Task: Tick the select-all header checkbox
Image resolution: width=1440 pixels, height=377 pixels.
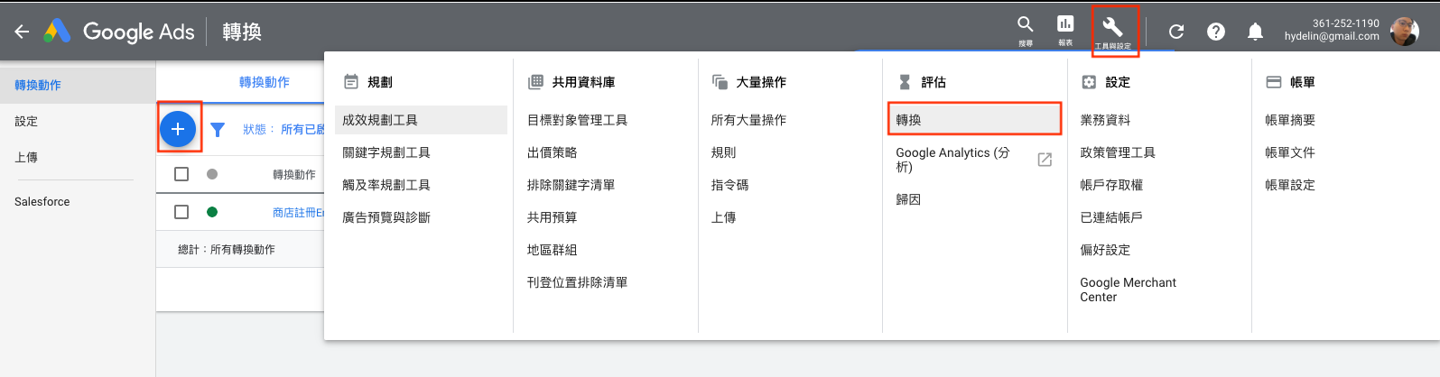Action: pyautogui.click(x=181, y=174)
